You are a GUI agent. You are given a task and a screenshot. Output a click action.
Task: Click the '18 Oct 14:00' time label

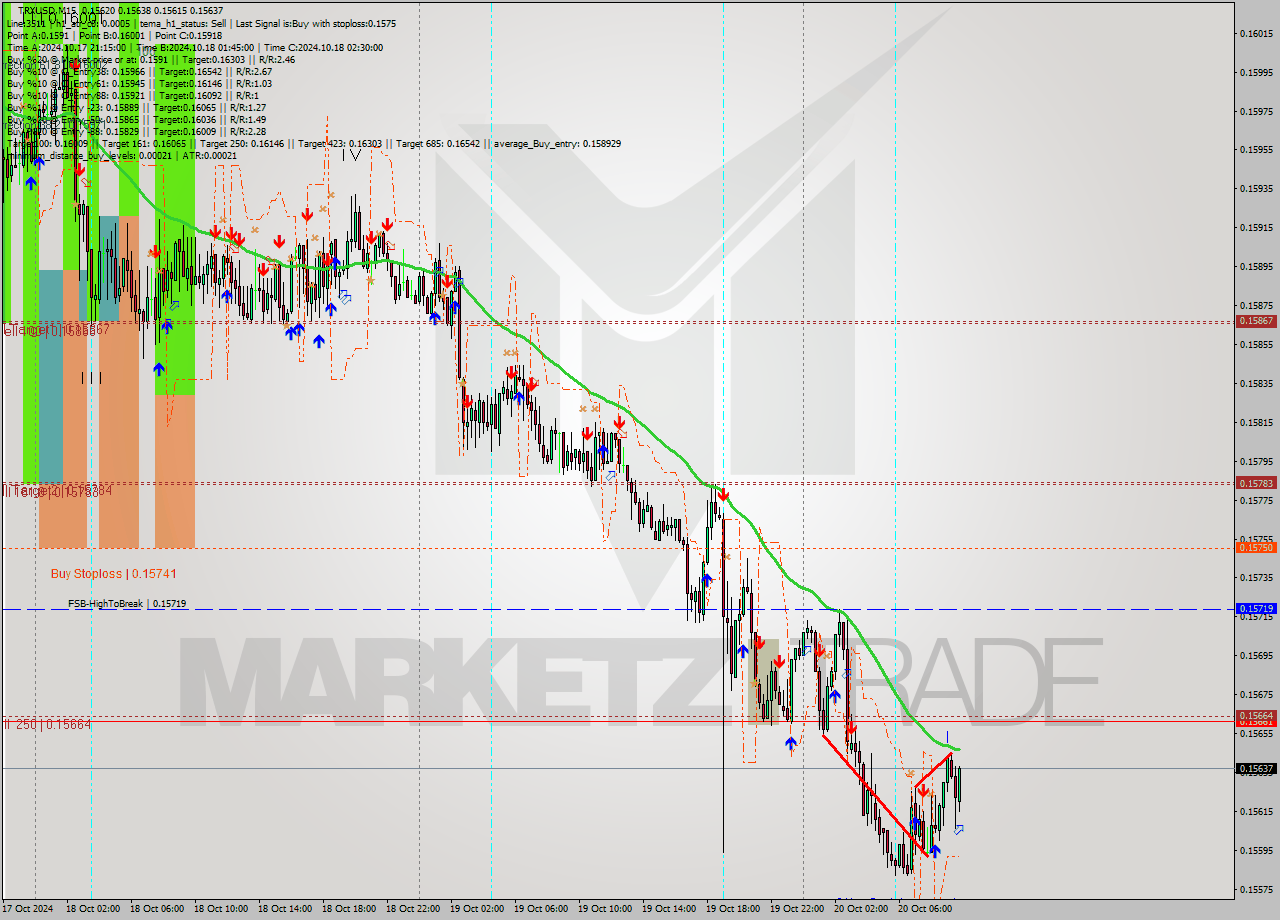coord(285,909)
